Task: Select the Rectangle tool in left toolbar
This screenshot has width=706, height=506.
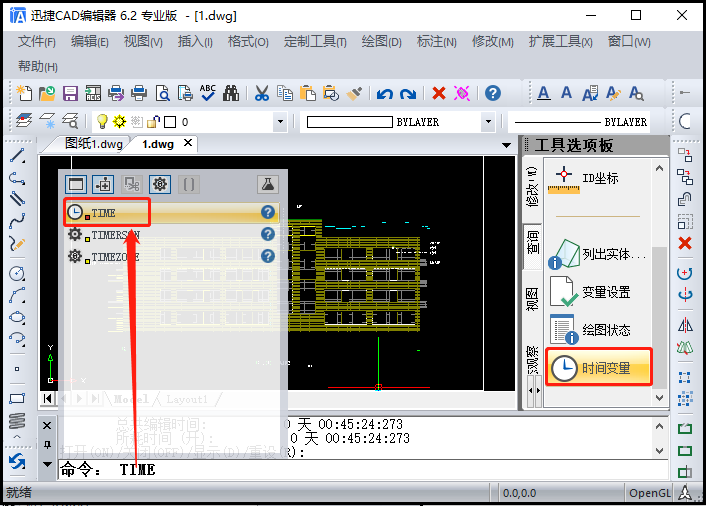Action: (x=17, y=398)
